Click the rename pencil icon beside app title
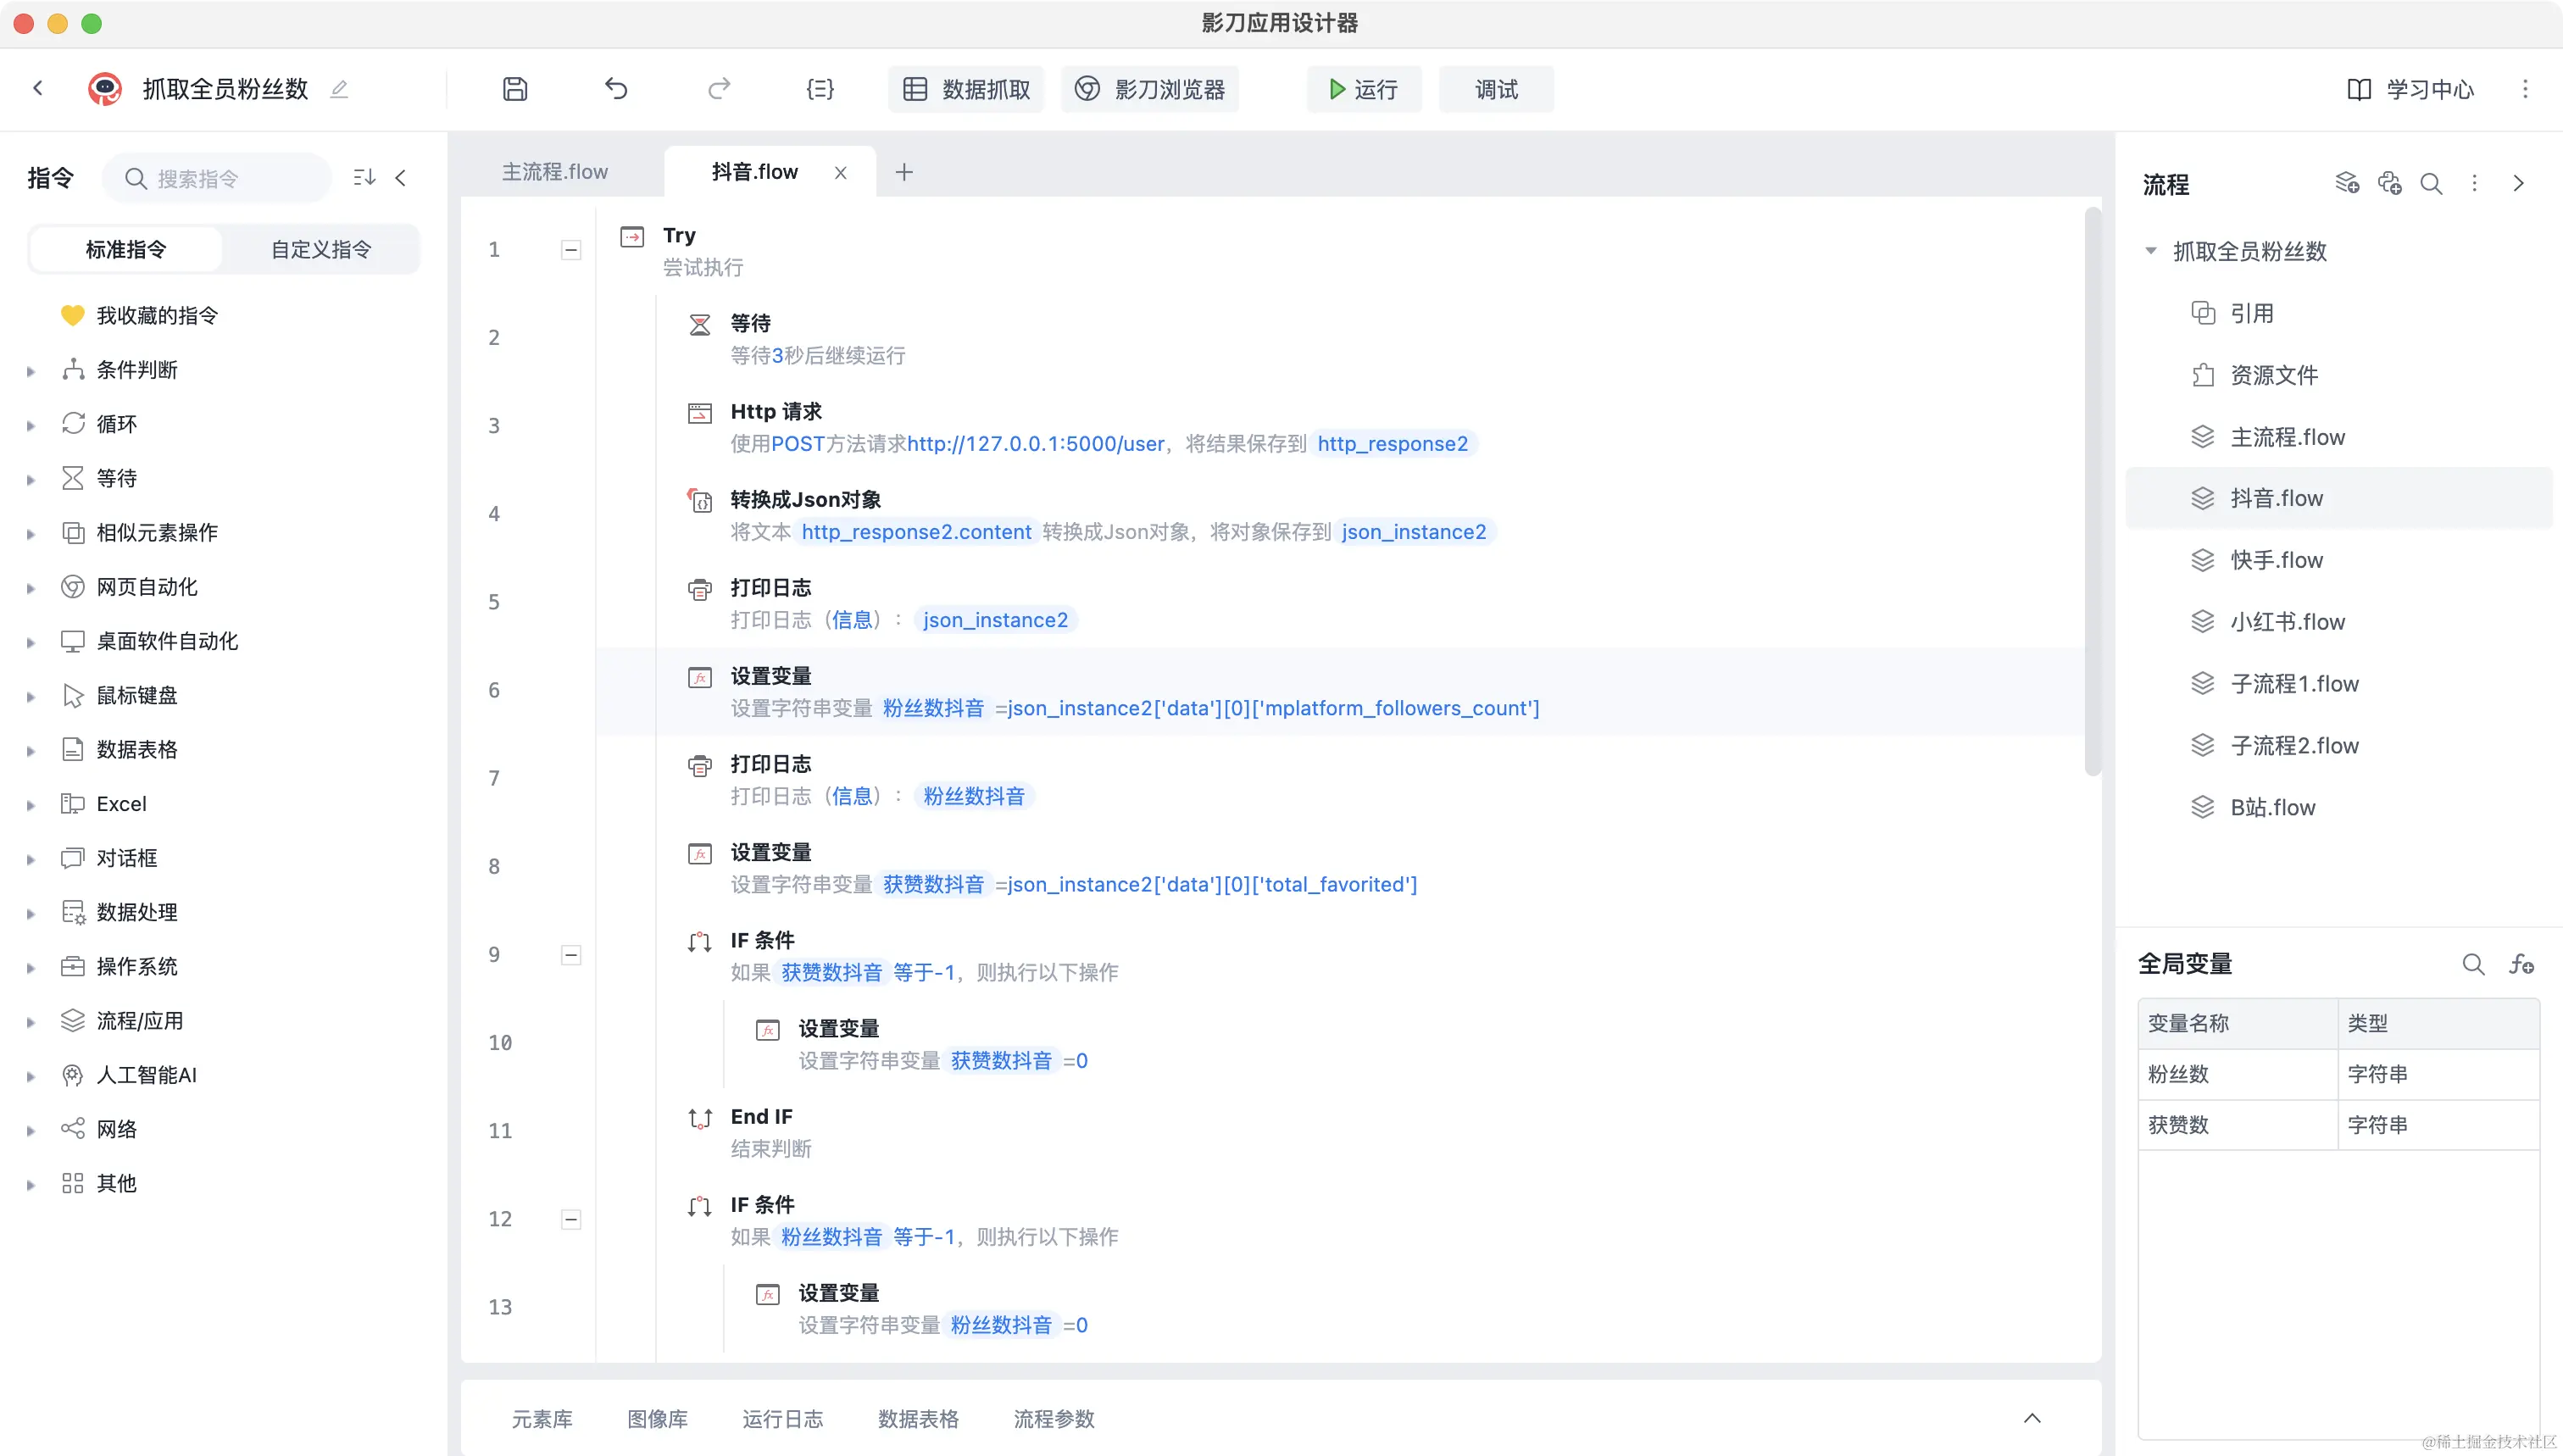This screenshot has width=2563, height=1456. [339, 89]
